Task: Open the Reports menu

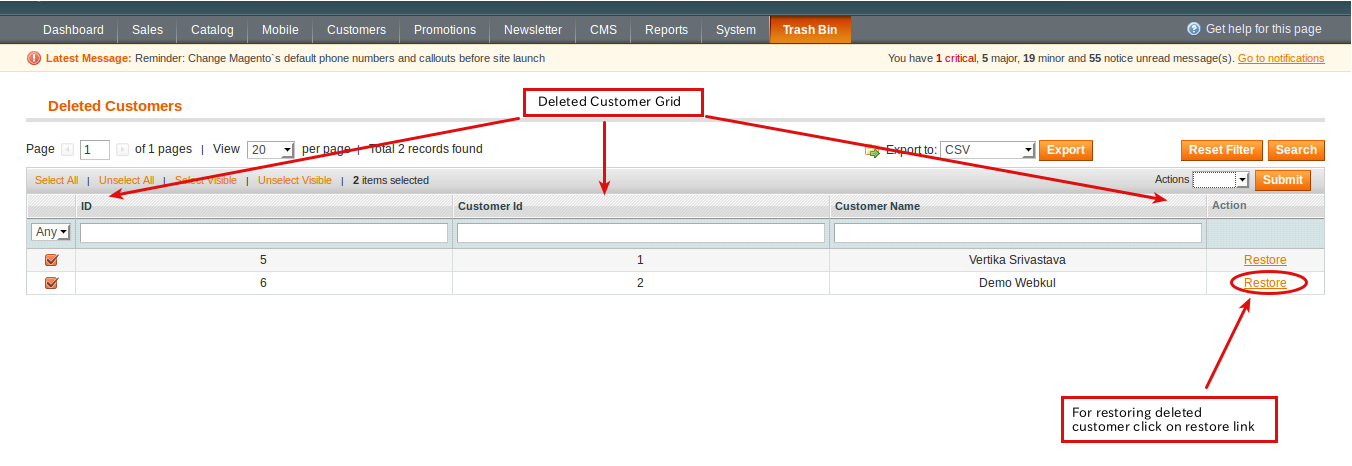Action: pos(666,30)
